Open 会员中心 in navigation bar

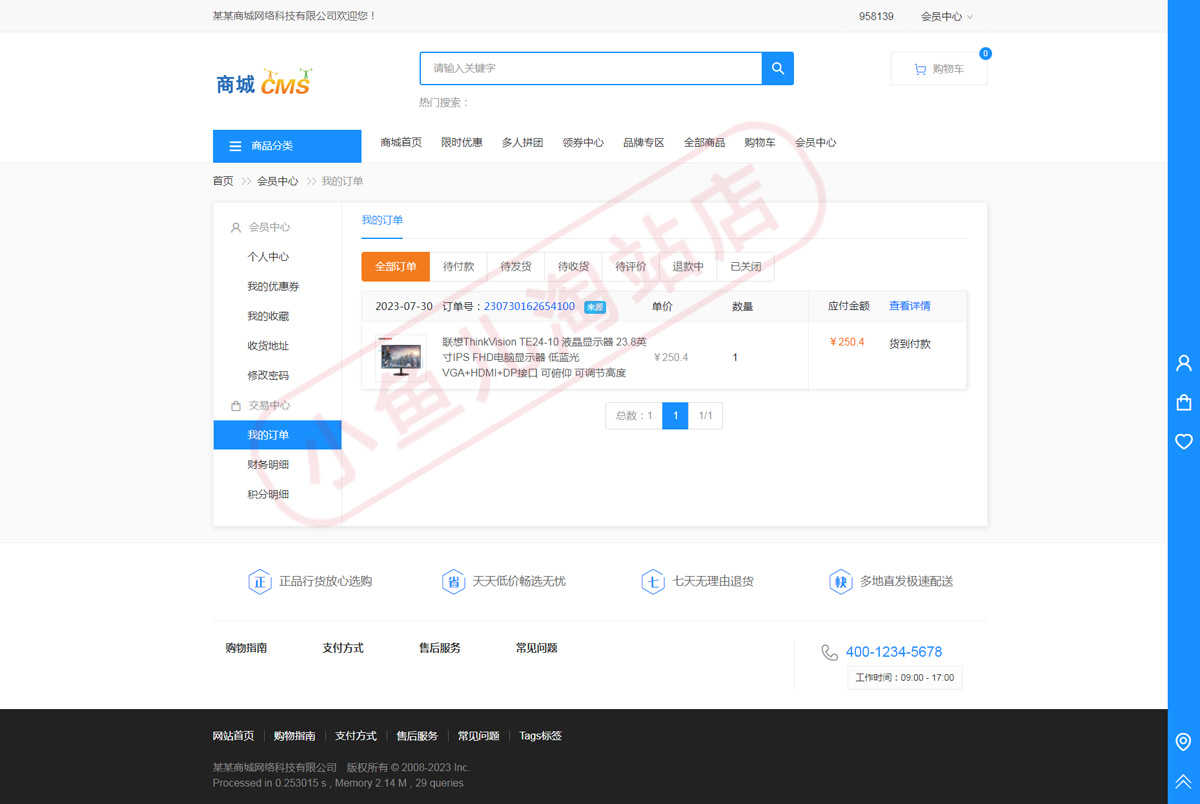[x=816, y=143]
